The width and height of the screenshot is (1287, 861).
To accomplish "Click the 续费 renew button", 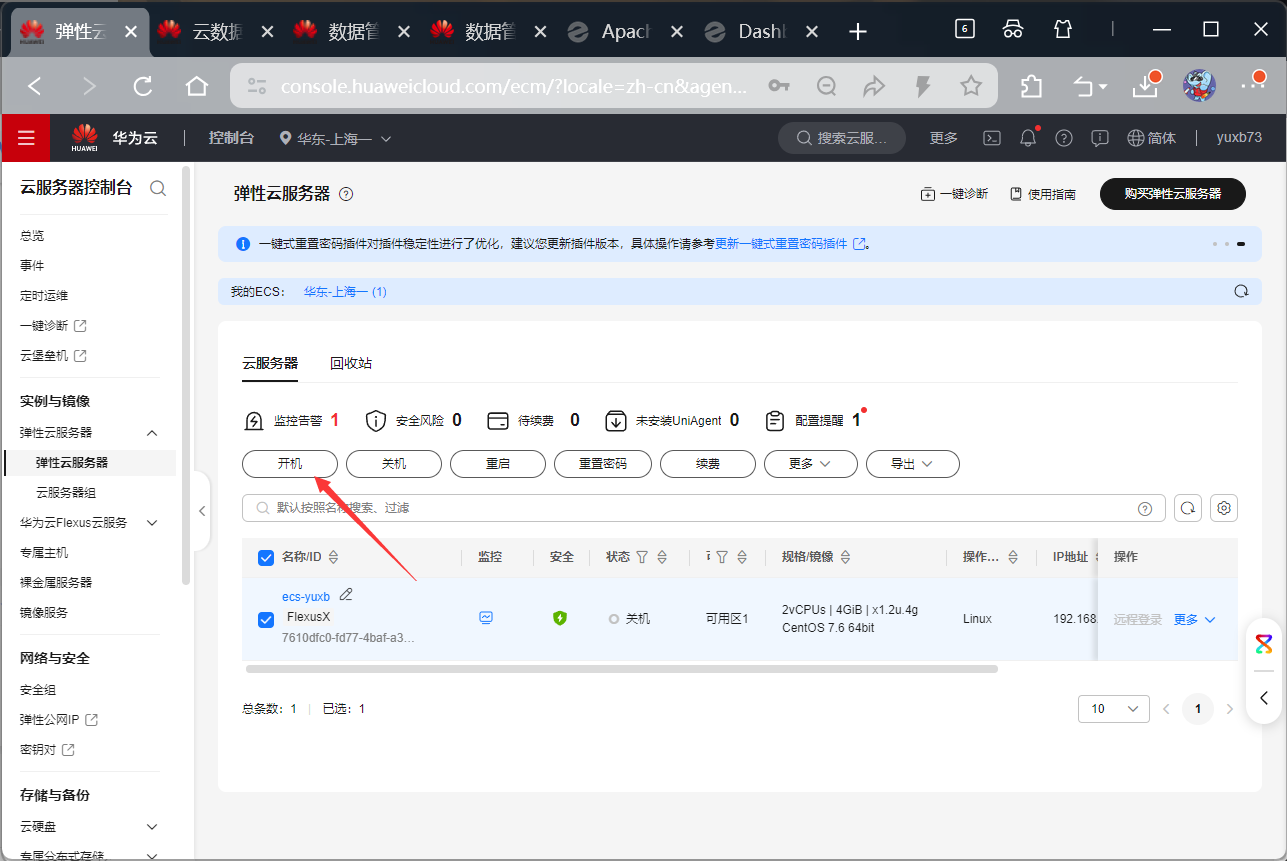I will click(708, 464).
